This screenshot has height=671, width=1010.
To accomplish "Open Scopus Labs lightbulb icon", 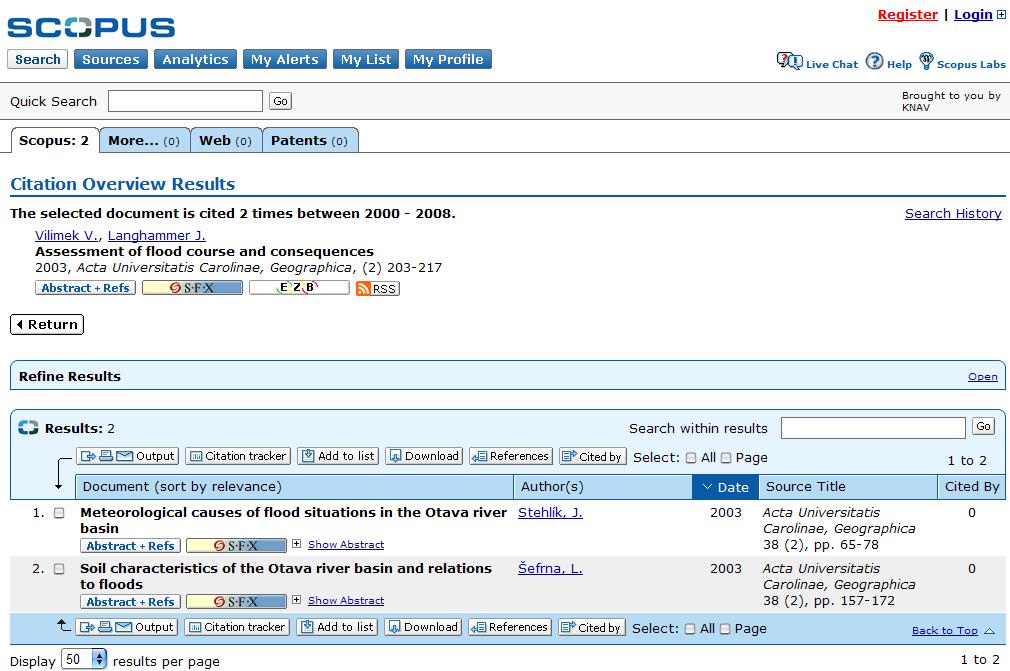I will tap(926, 61).
